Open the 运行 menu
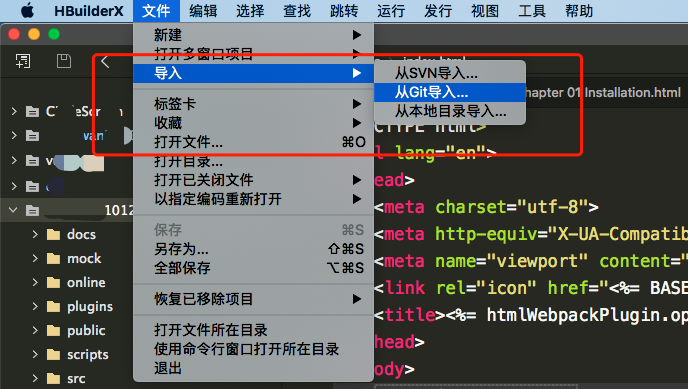The height and width of the screenshot is (389, 688). pos(391,11)
